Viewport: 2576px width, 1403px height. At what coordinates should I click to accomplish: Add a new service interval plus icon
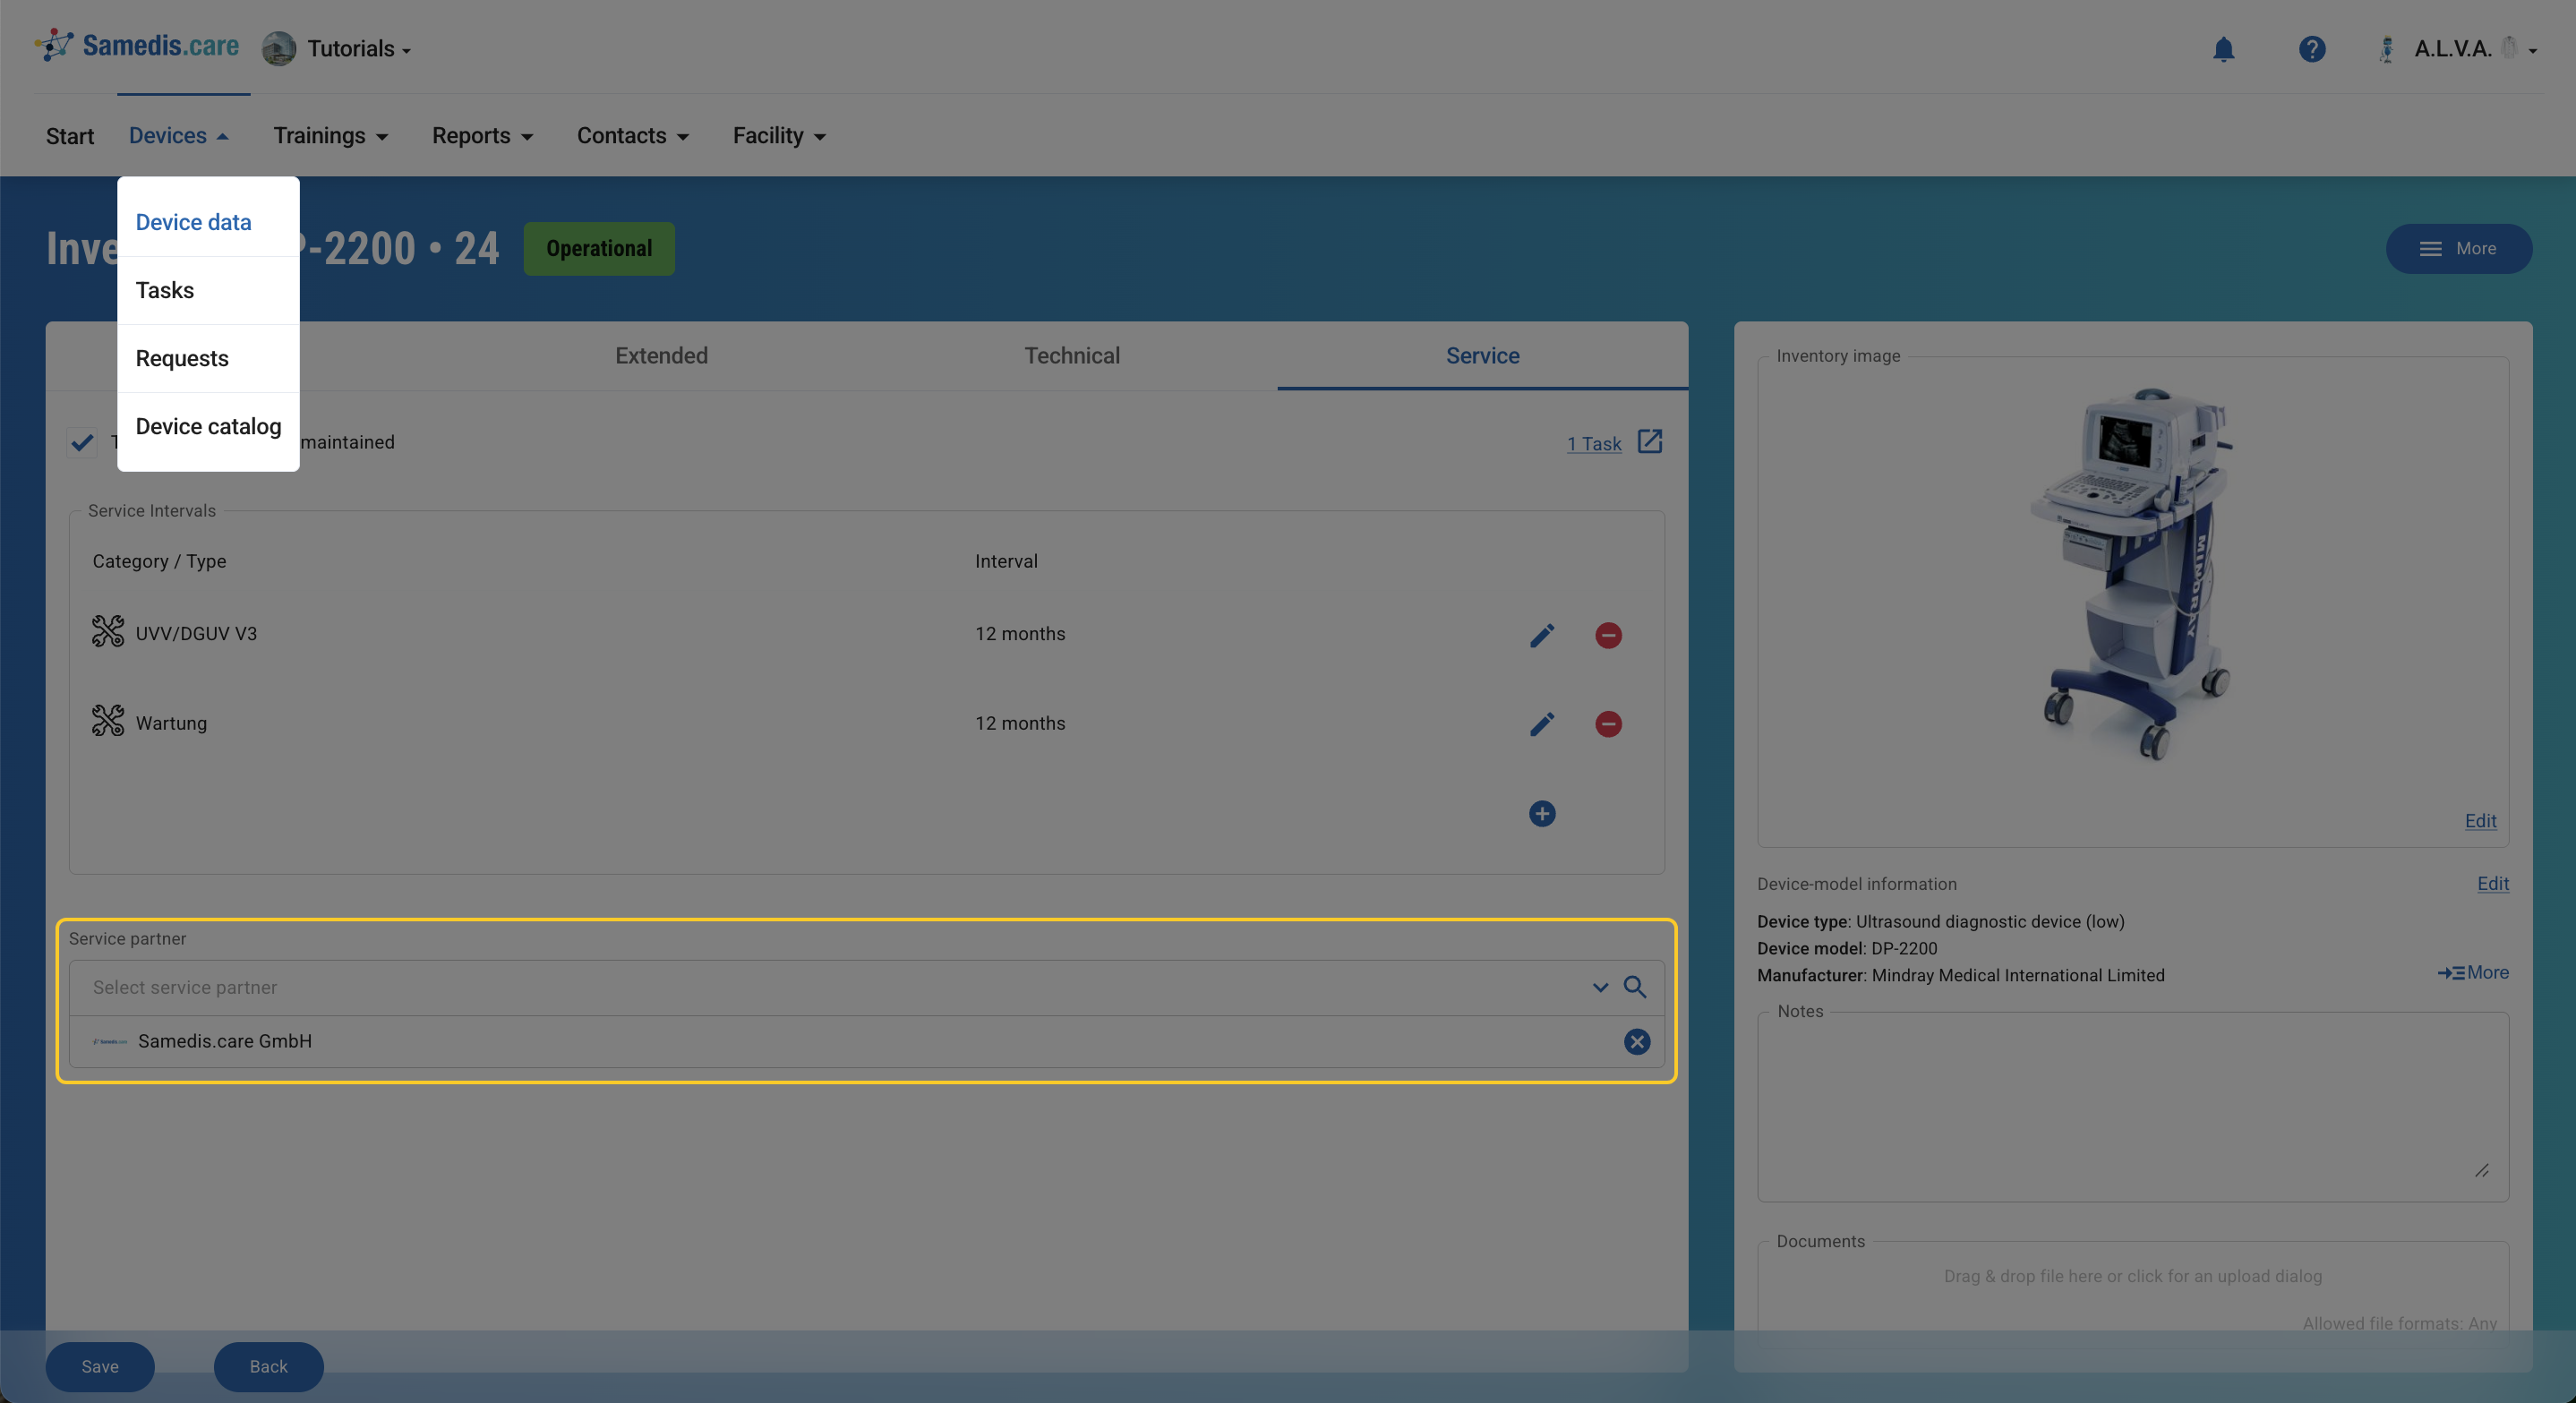tap(1541, 814)
